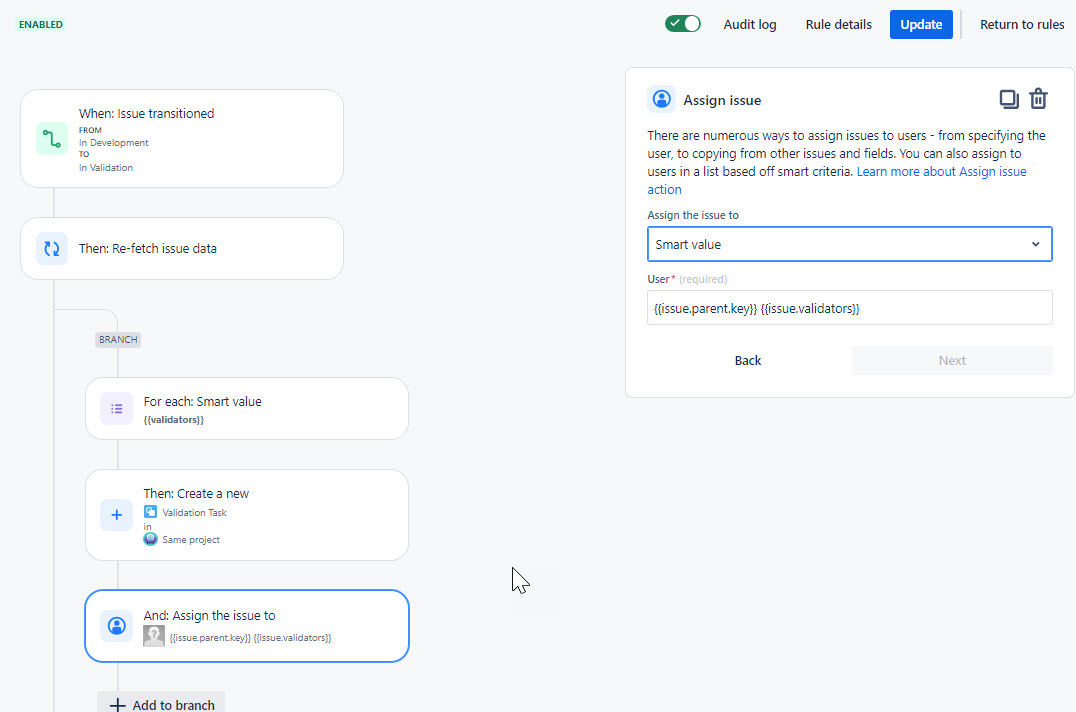Click the Next button

point(952,361)
